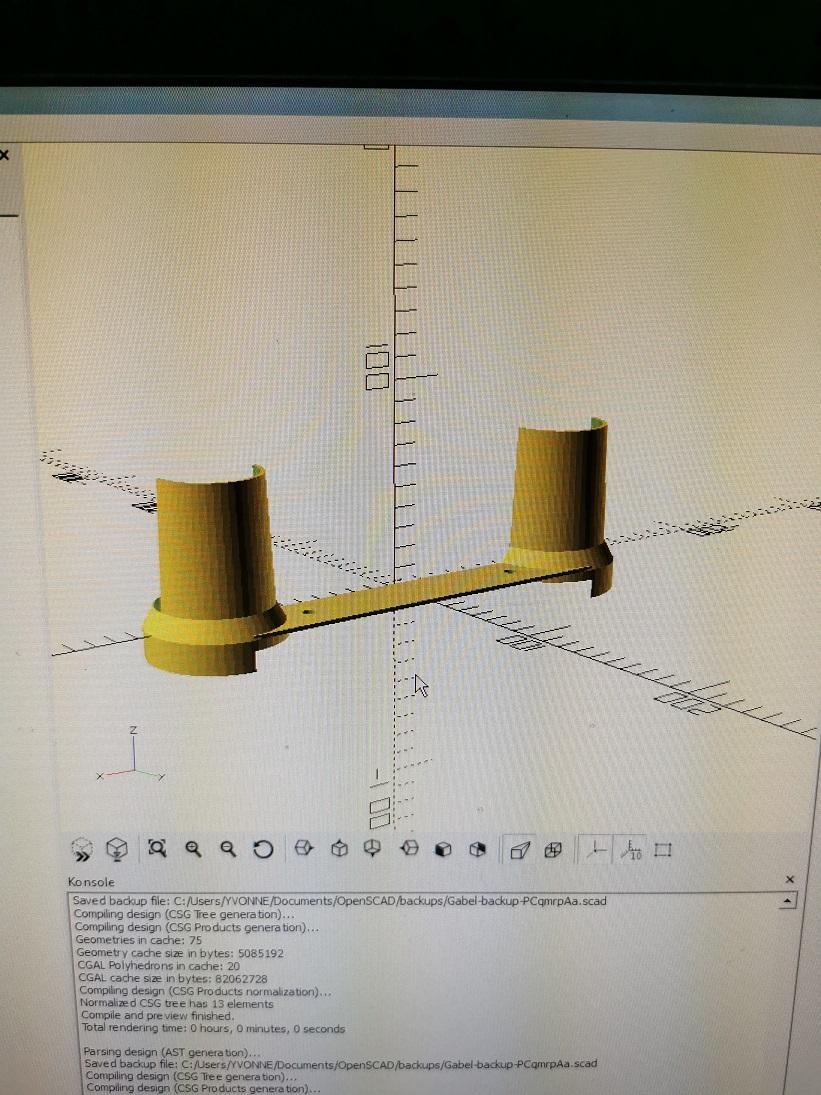Switch to the Front view cube icon
The image size is (821, 1095).
pos(443,850)
